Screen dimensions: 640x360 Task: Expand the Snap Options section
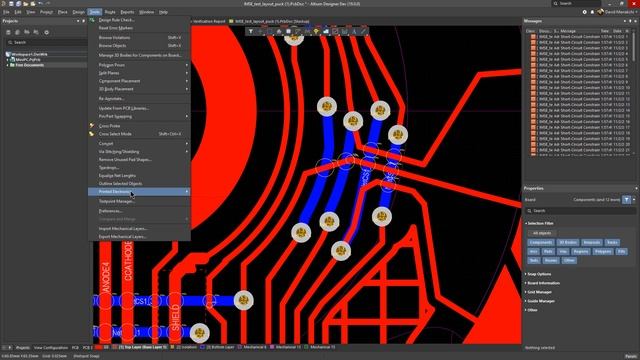click(539, 274)
